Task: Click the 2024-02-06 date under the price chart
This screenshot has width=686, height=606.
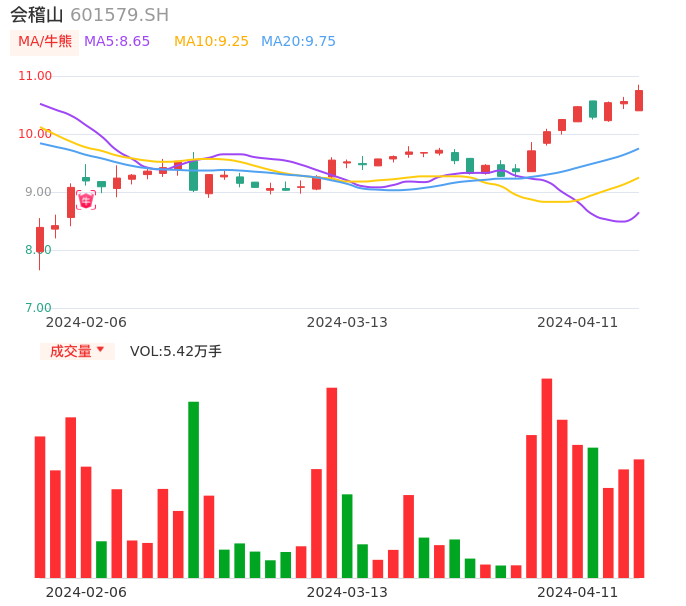Action: [x=86, y=322]
